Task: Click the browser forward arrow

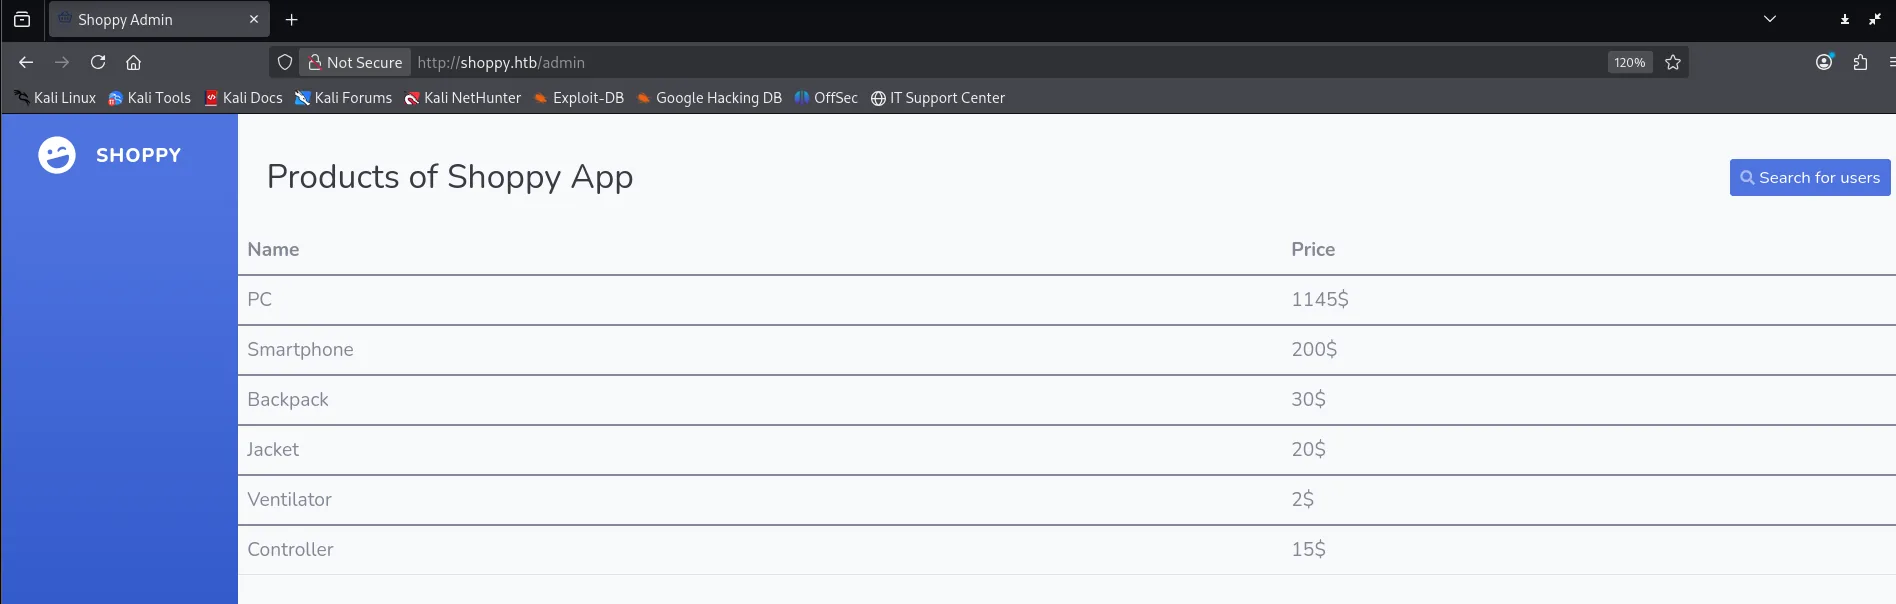Action: pyautogui.click(x=62, y=62)
